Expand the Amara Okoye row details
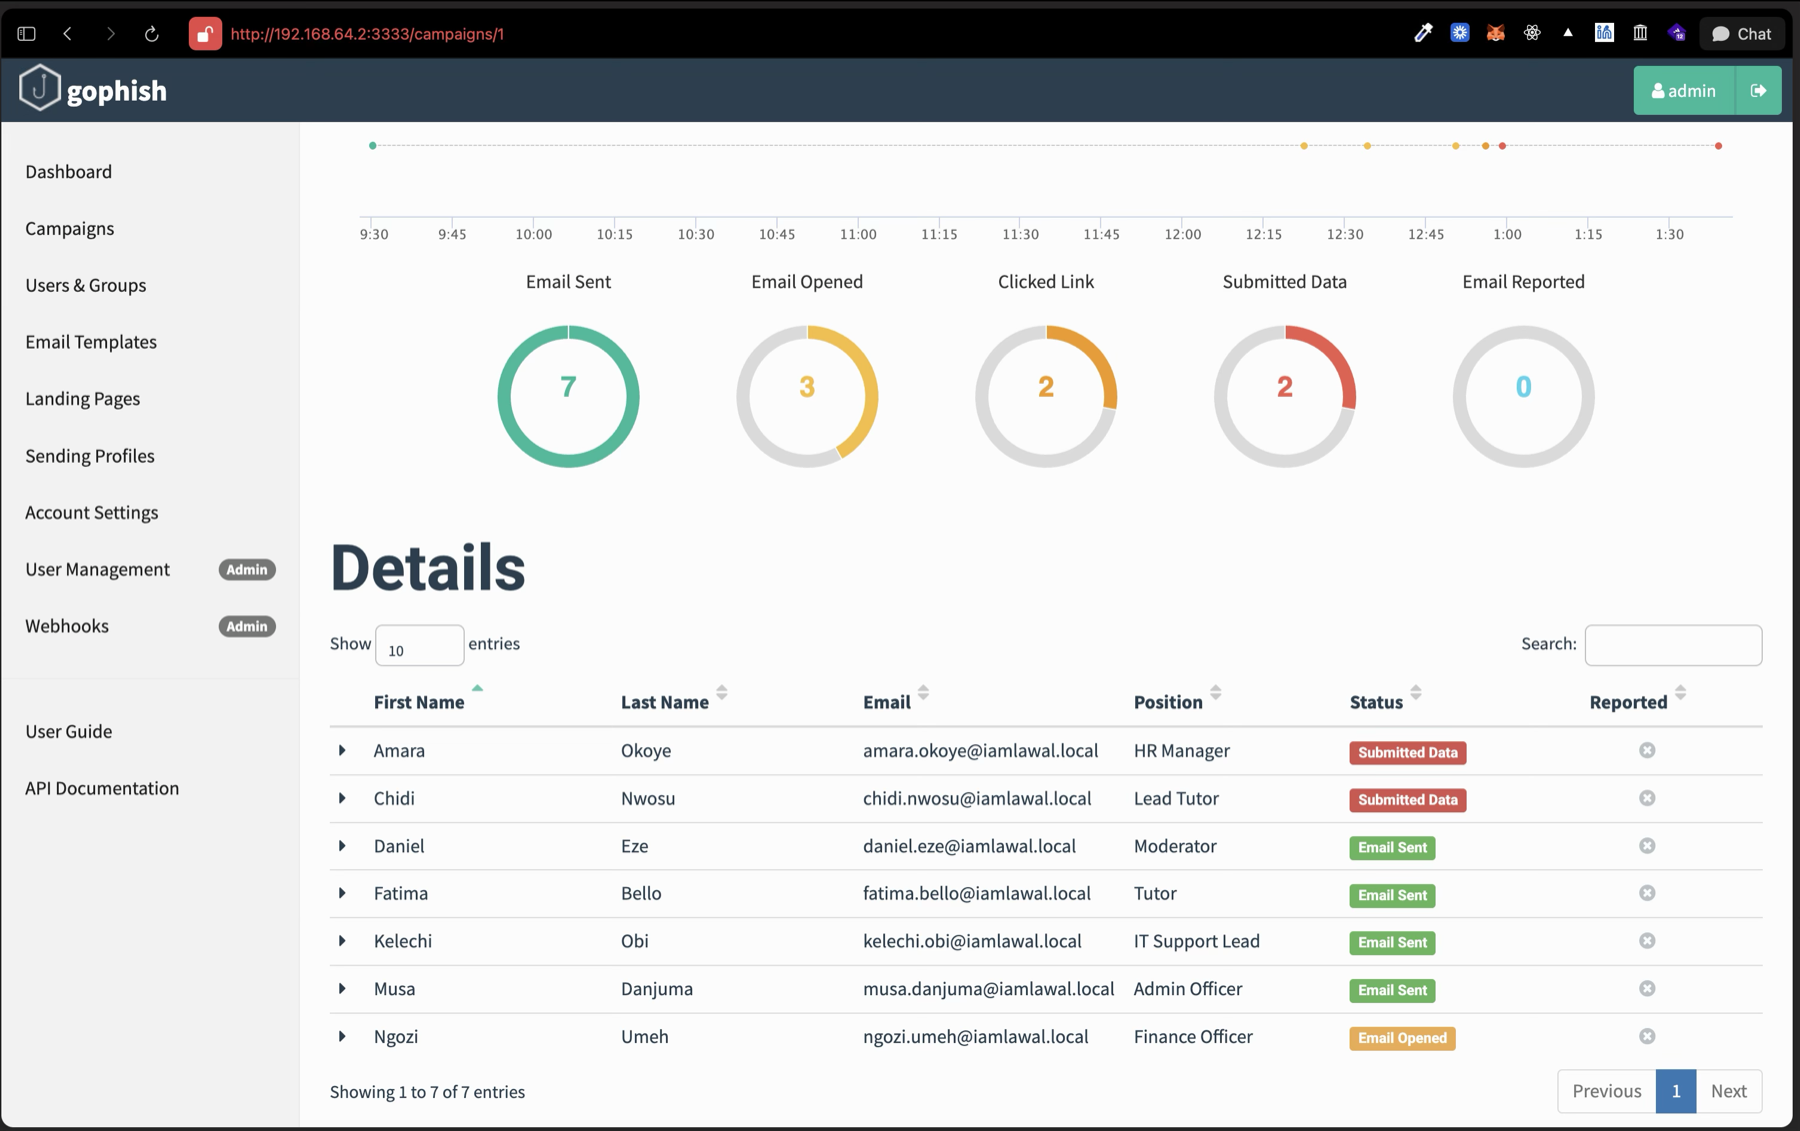Image resolution: width=1800 pixels, height=1131 pixels. 342,750
